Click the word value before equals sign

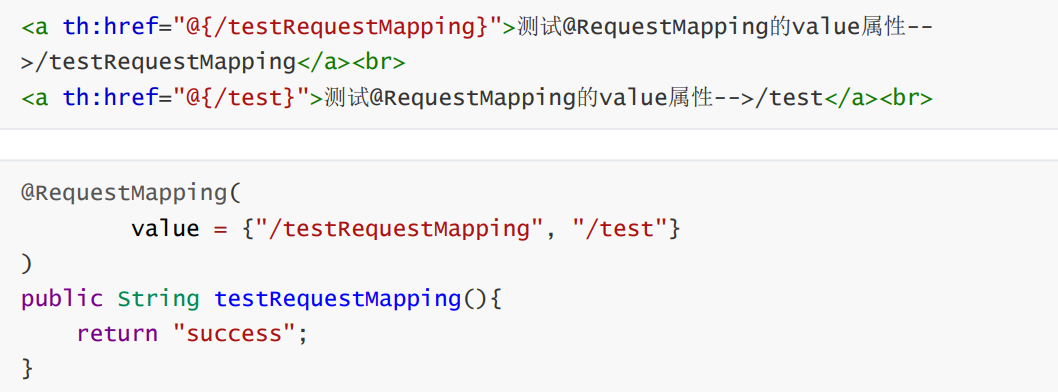[165, 229]
